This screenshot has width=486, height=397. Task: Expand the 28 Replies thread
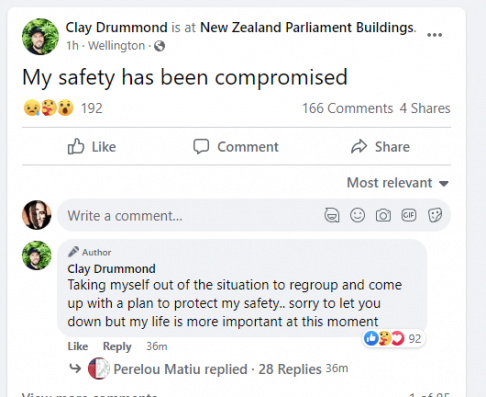tap(290, 369)
